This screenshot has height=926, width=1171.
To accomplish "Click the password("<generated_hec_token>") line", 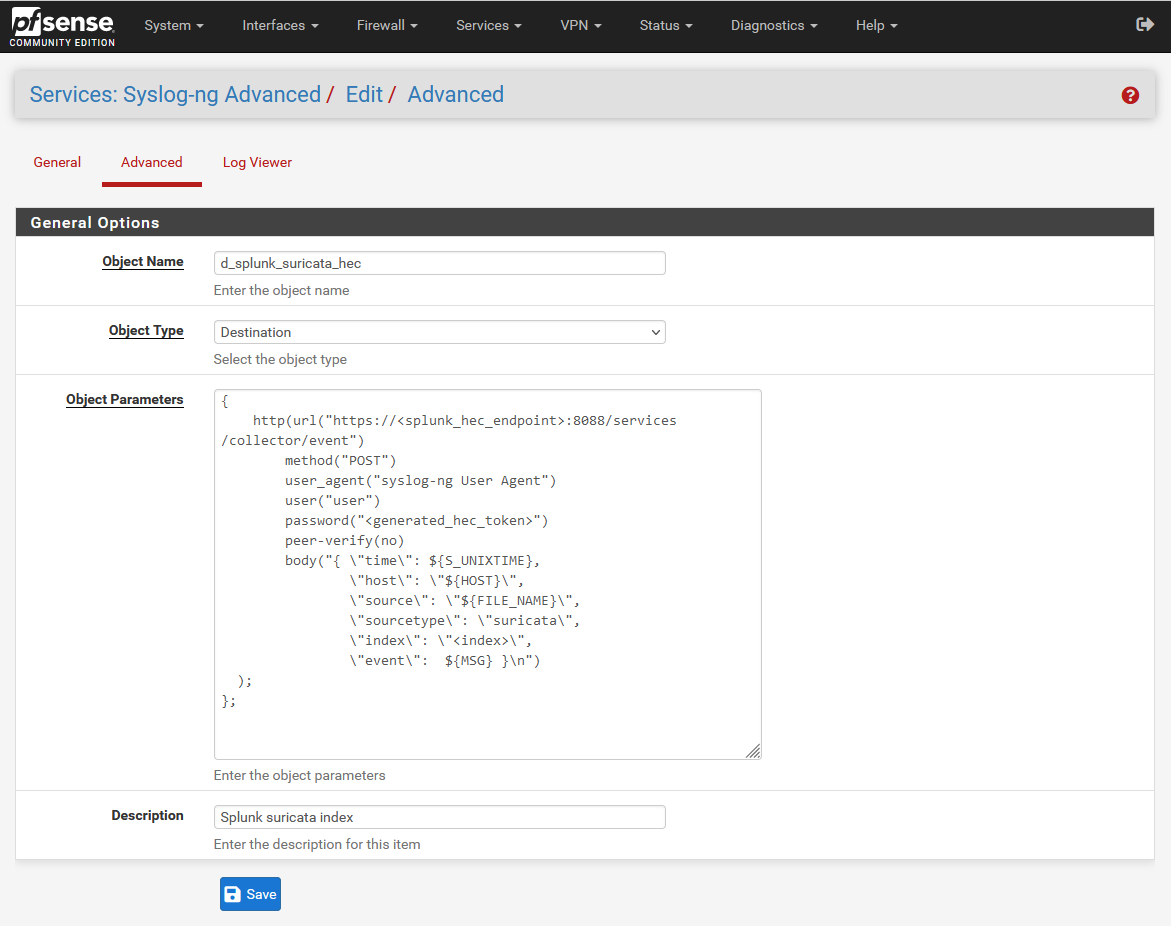I will [417, 521].
